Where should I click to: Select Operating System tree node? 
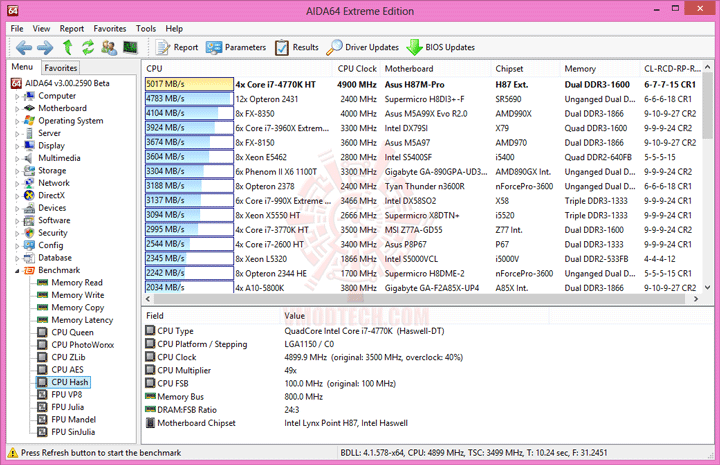(71, 121)
